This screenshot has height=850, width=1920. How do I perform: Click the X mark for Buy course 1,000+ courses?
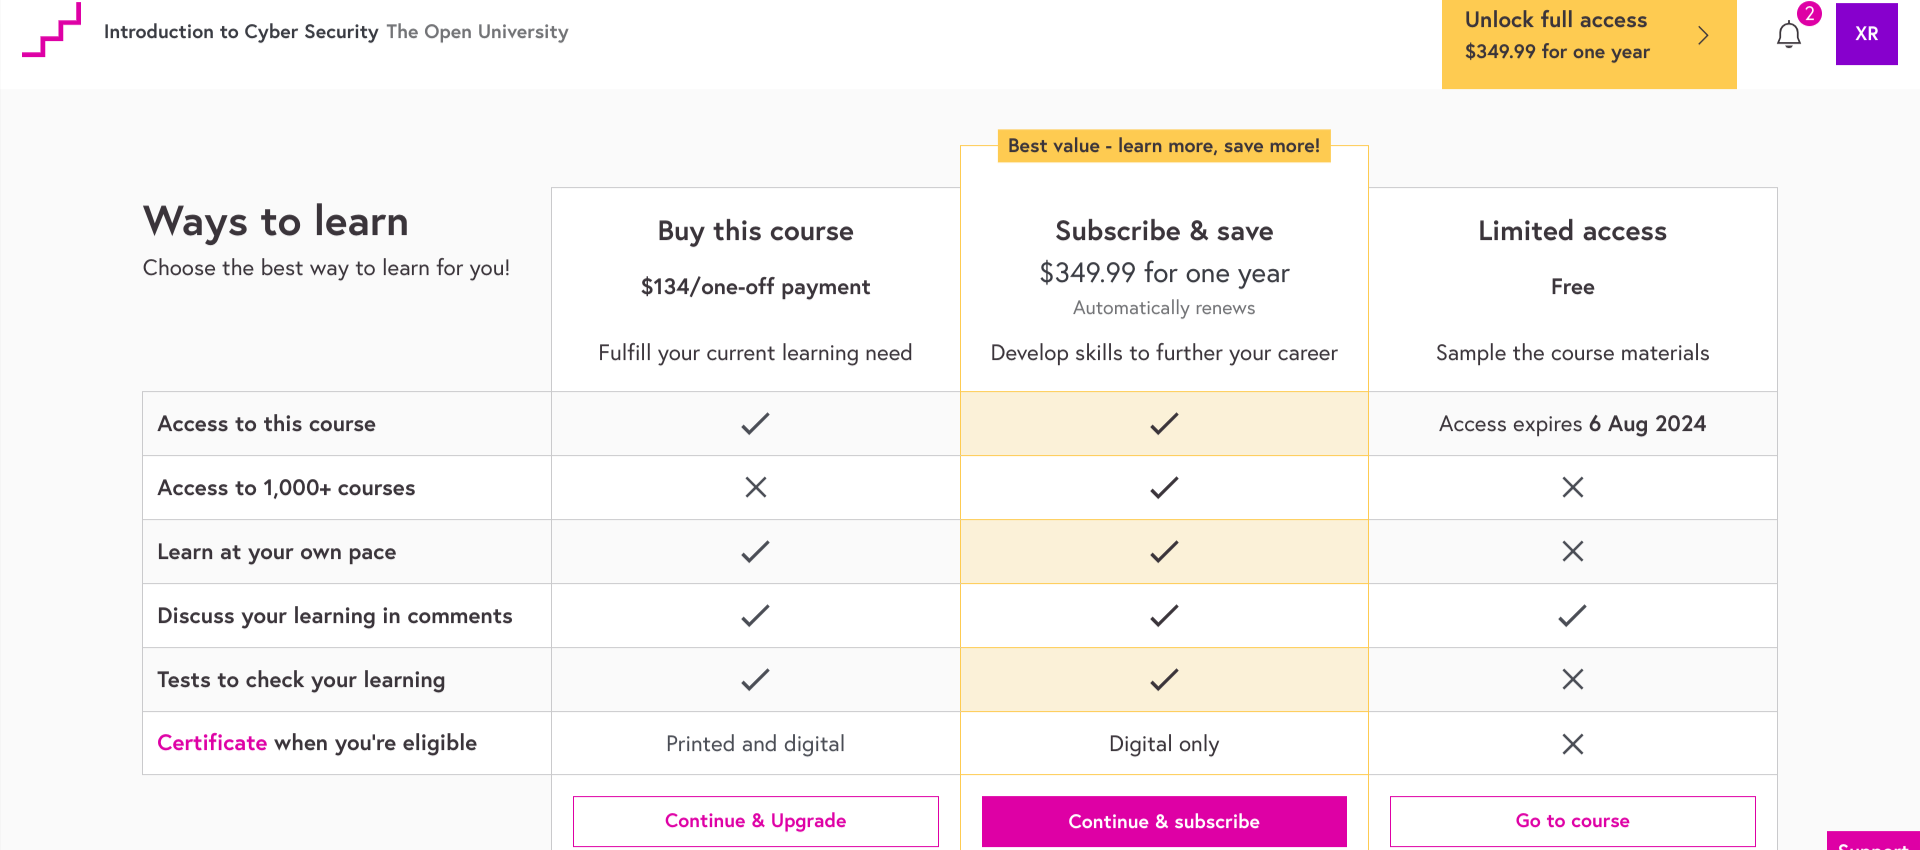[755, 488]
